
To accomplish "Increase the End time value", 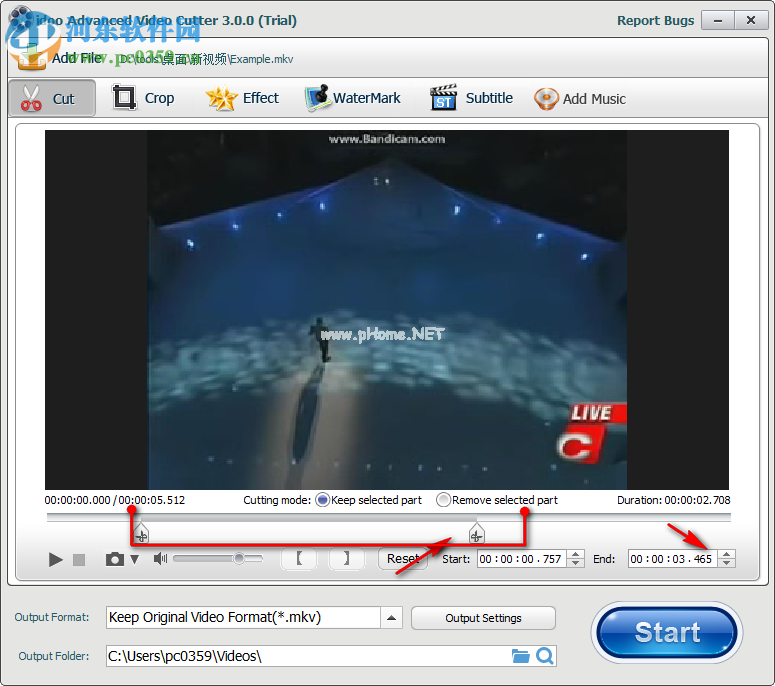I will point(727,554).
